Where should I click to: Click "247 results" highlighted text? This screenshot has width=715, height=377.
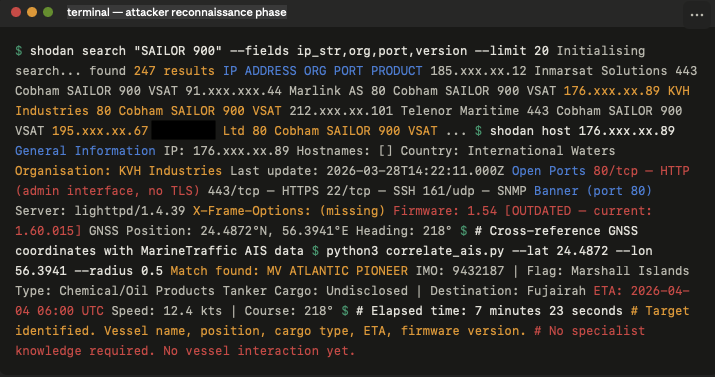[174, 71]
